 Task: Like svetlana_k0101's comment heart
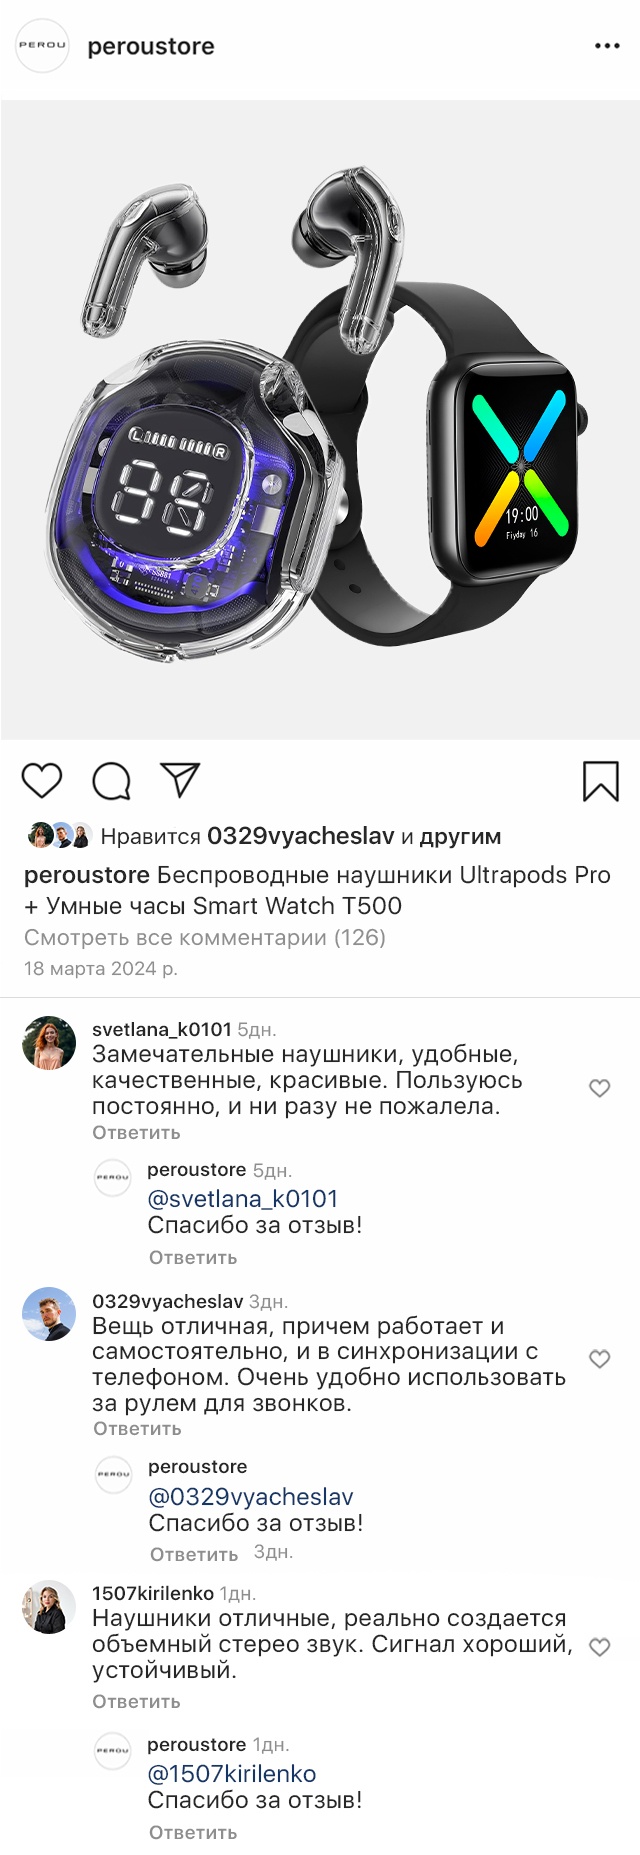(x=600, y=1088)
